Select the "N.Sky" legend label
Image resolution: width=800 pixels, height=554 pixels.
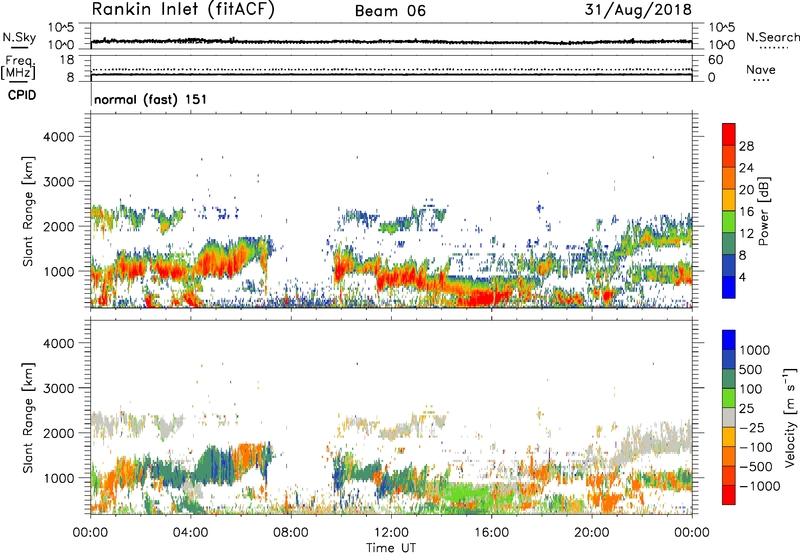19,37
